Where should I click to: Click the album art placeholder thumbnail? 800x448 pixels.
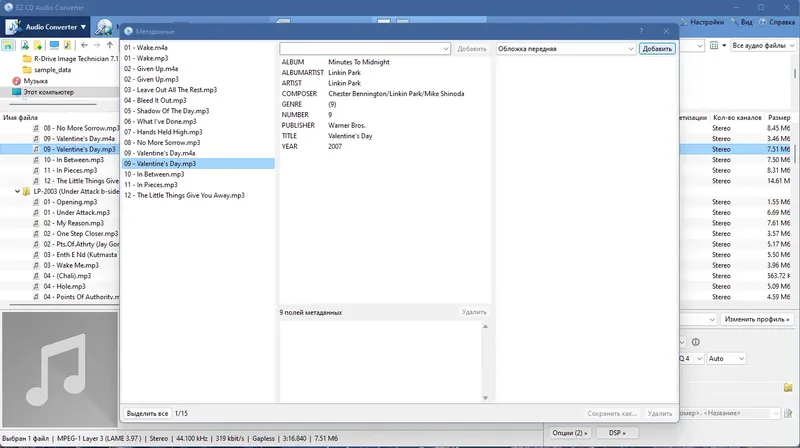tap(60, 369)
